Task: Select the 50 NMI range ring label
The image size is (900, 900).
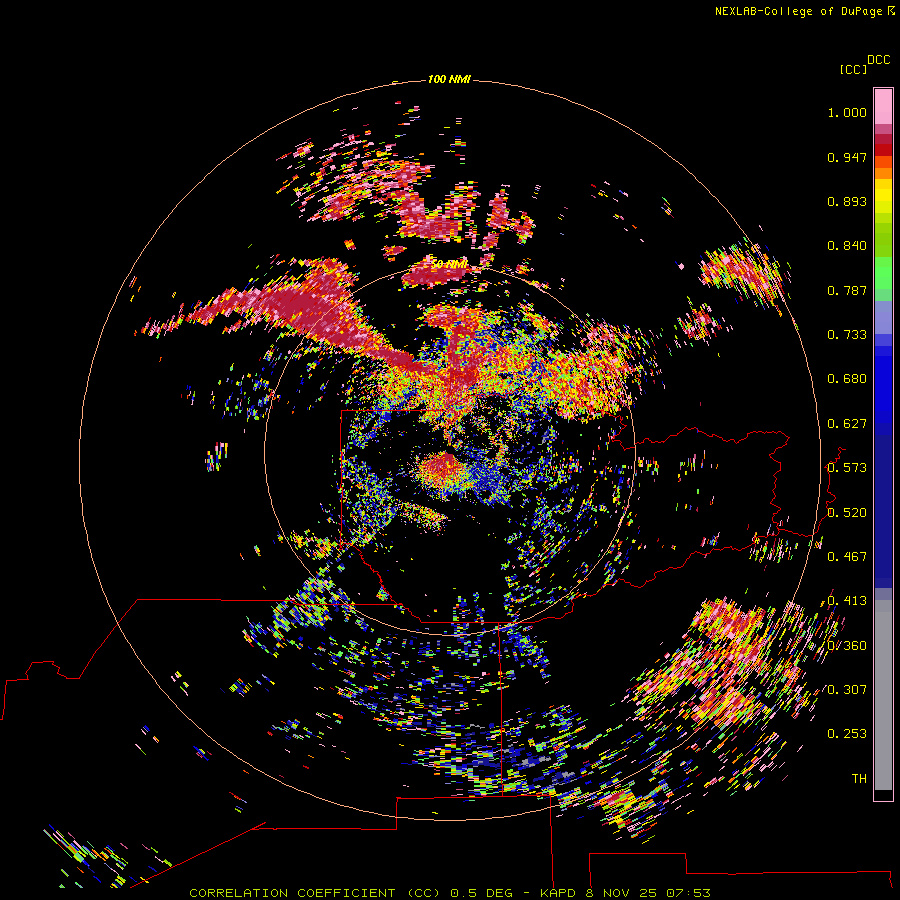Action: [x=449, y=264]
